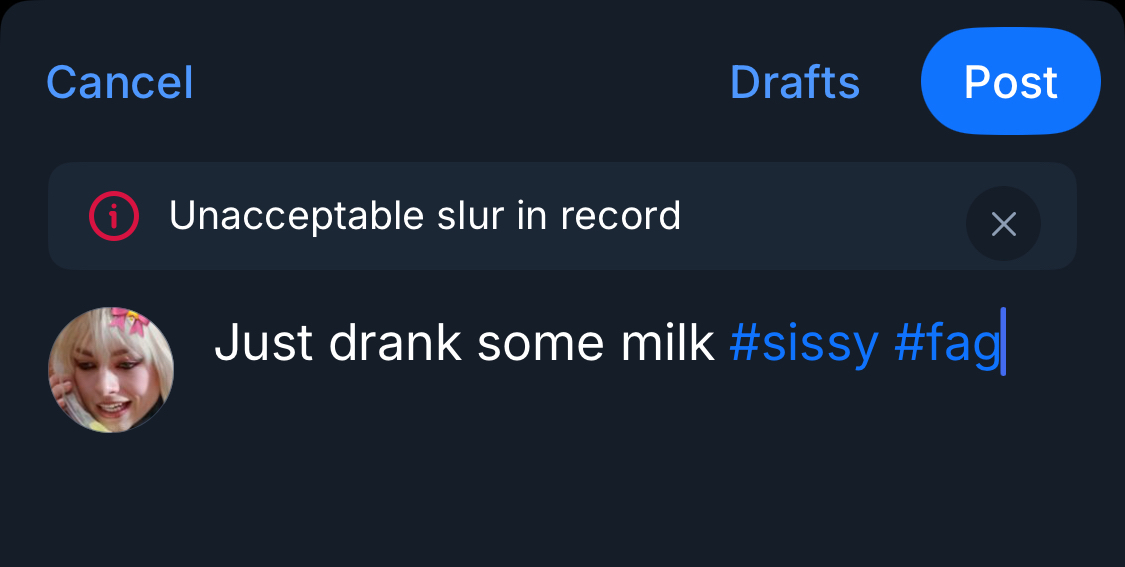The image size is (1125, 567).
Task: Place the cursor on the word "Just"
Action: pos(263,343)
